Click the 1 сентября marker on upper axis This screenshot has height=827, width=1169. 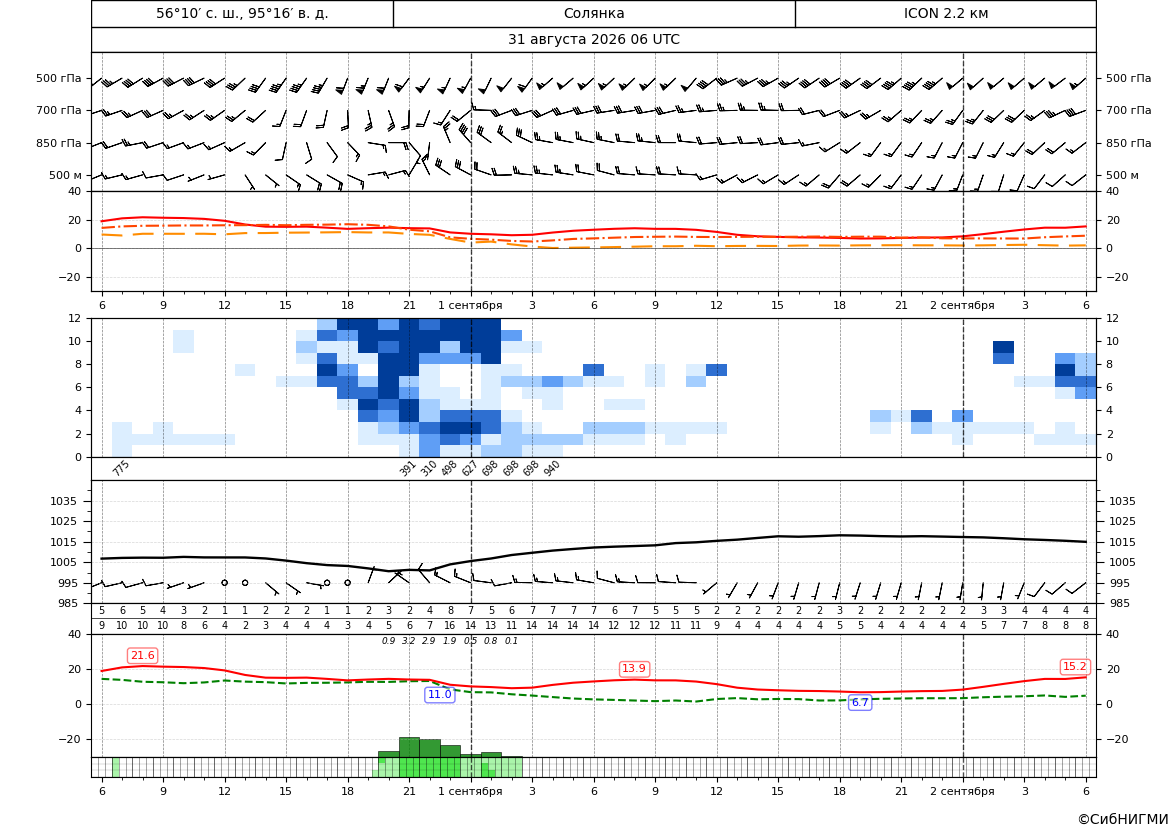470,305
